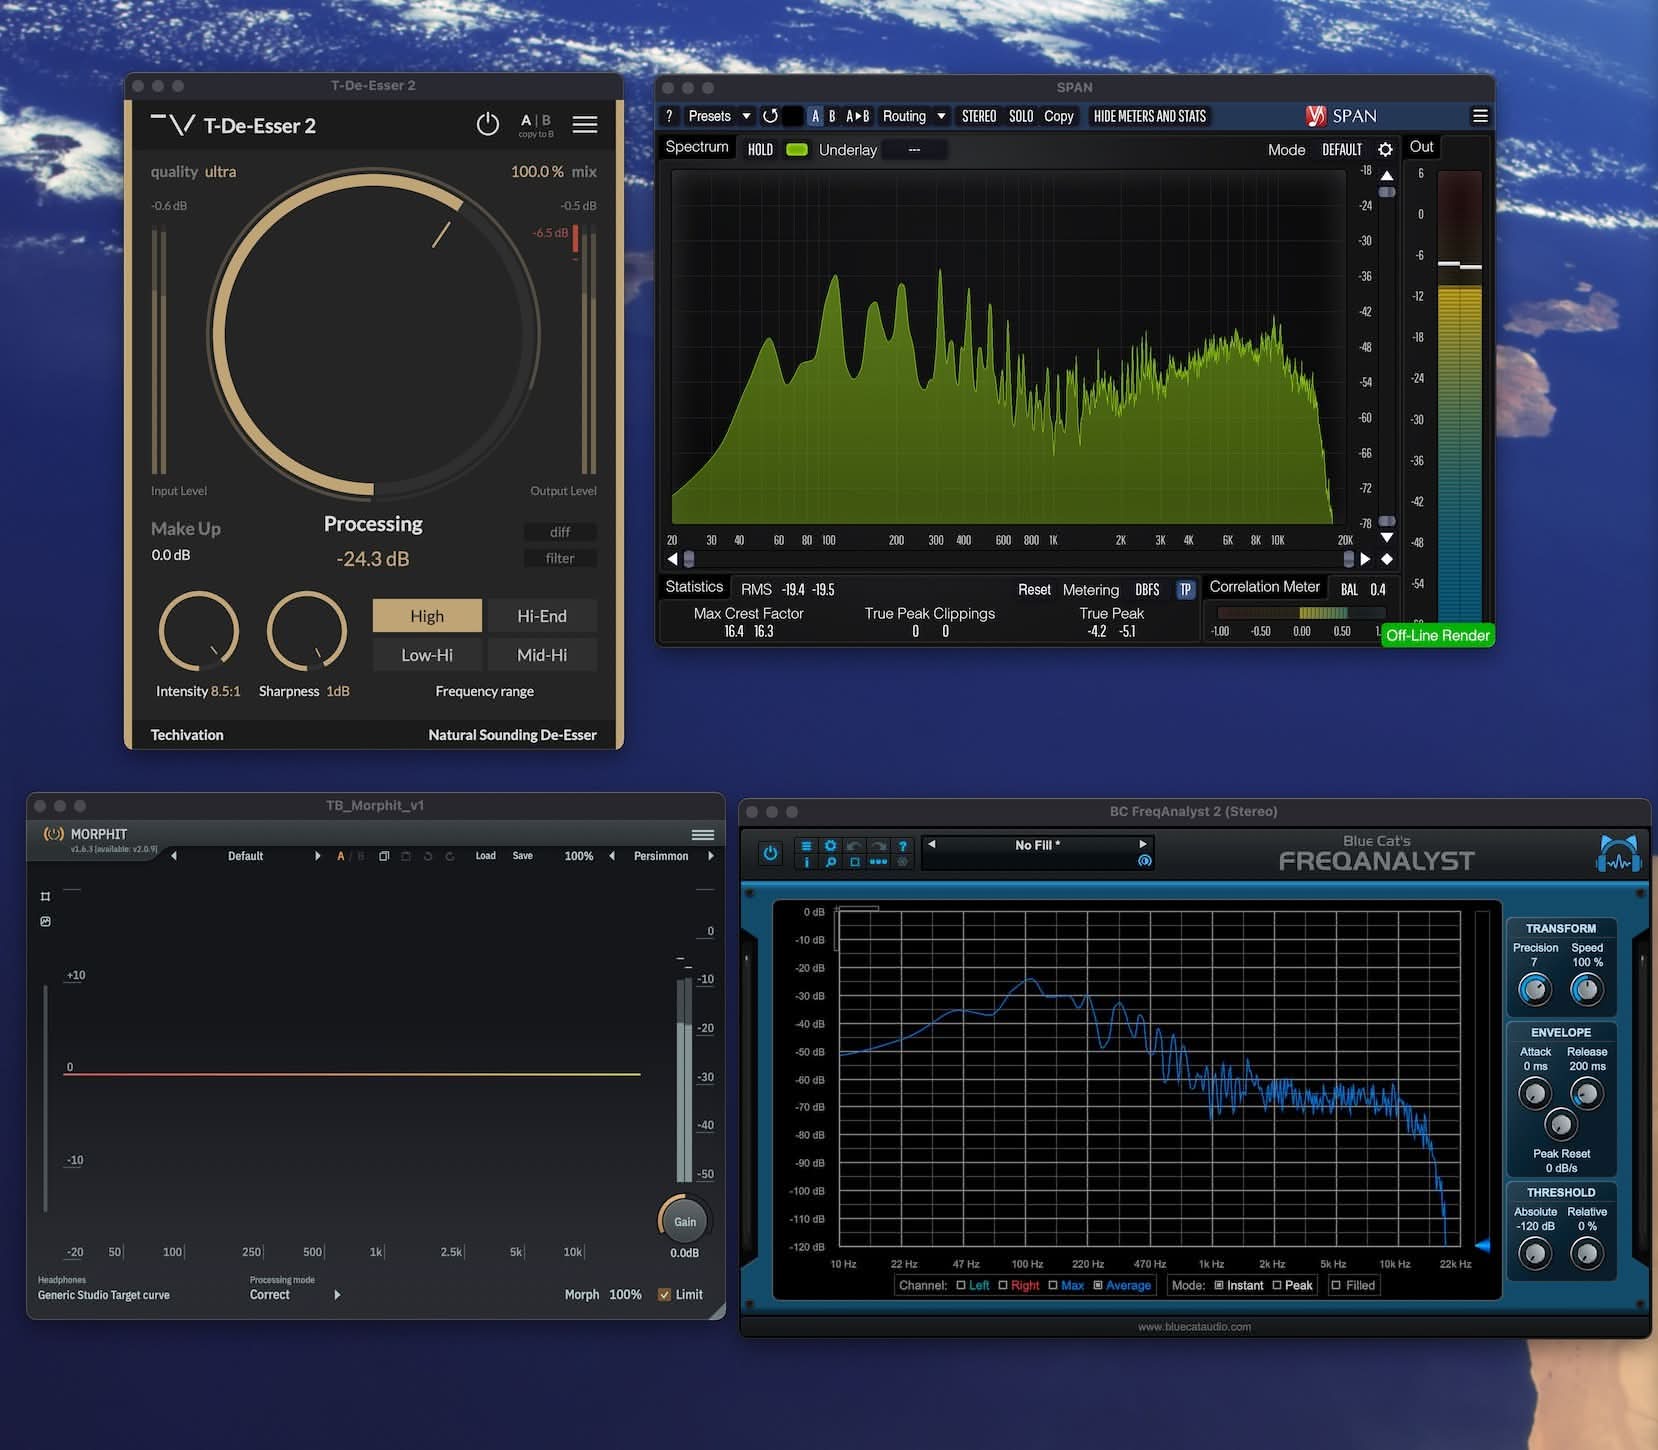Toggle FreqAnalyst power bypass icon
Screen dimensions: 1658x1450
pyautogui.click(x=770, y=853)
